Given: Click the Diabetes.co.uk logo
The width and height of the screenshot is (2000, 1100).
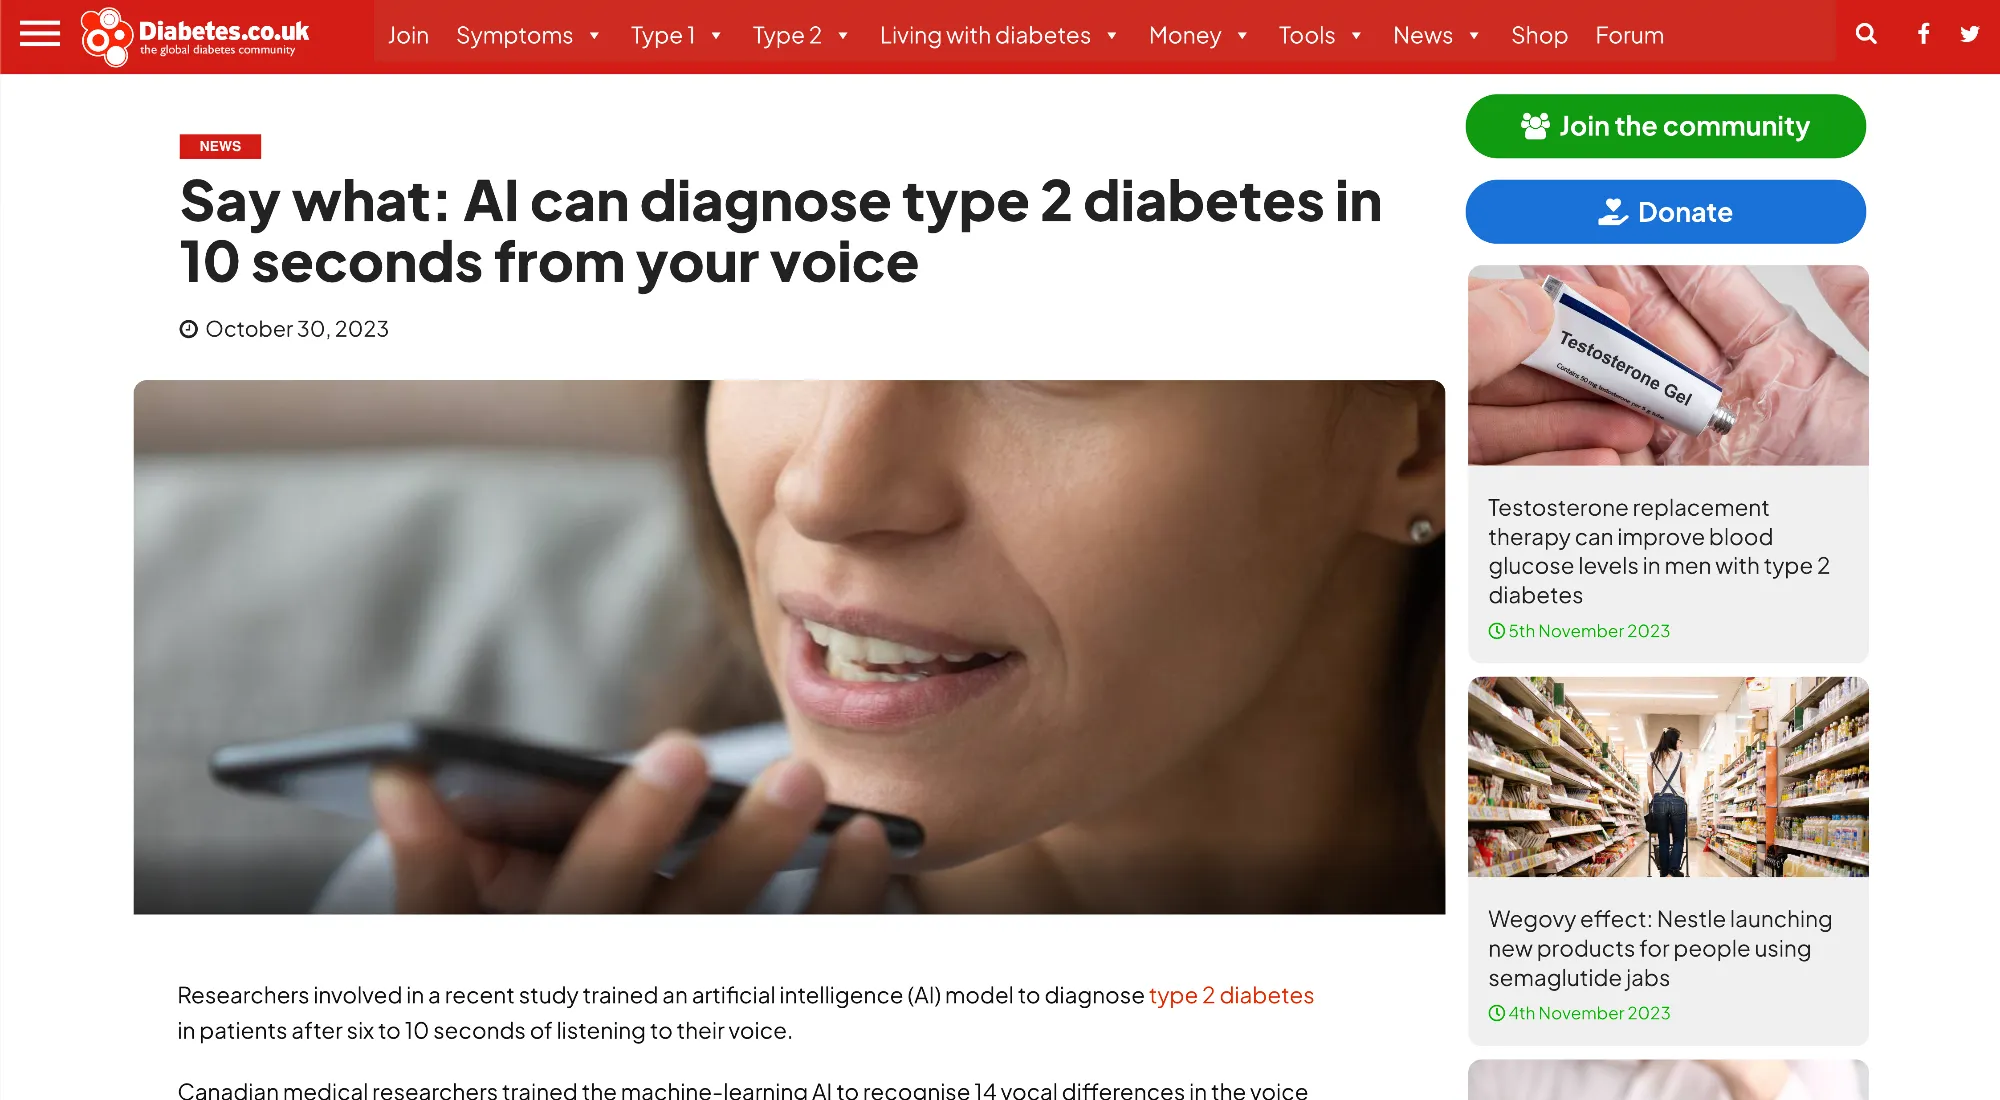Looking at the screenshot, I should coord(195,37).
